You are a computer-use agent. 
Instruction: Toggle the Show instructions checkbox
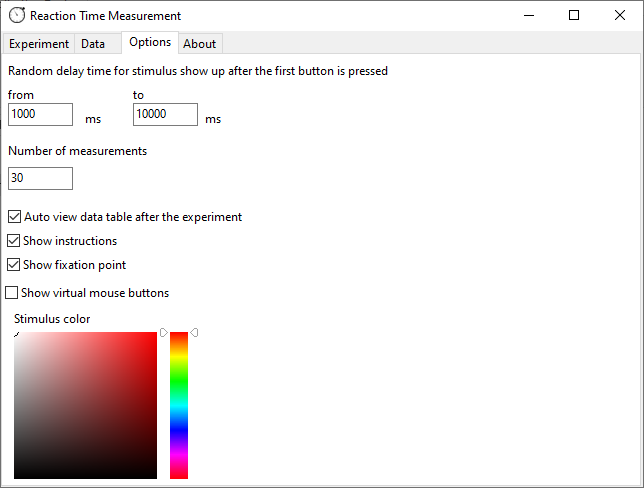click(14, 240)
